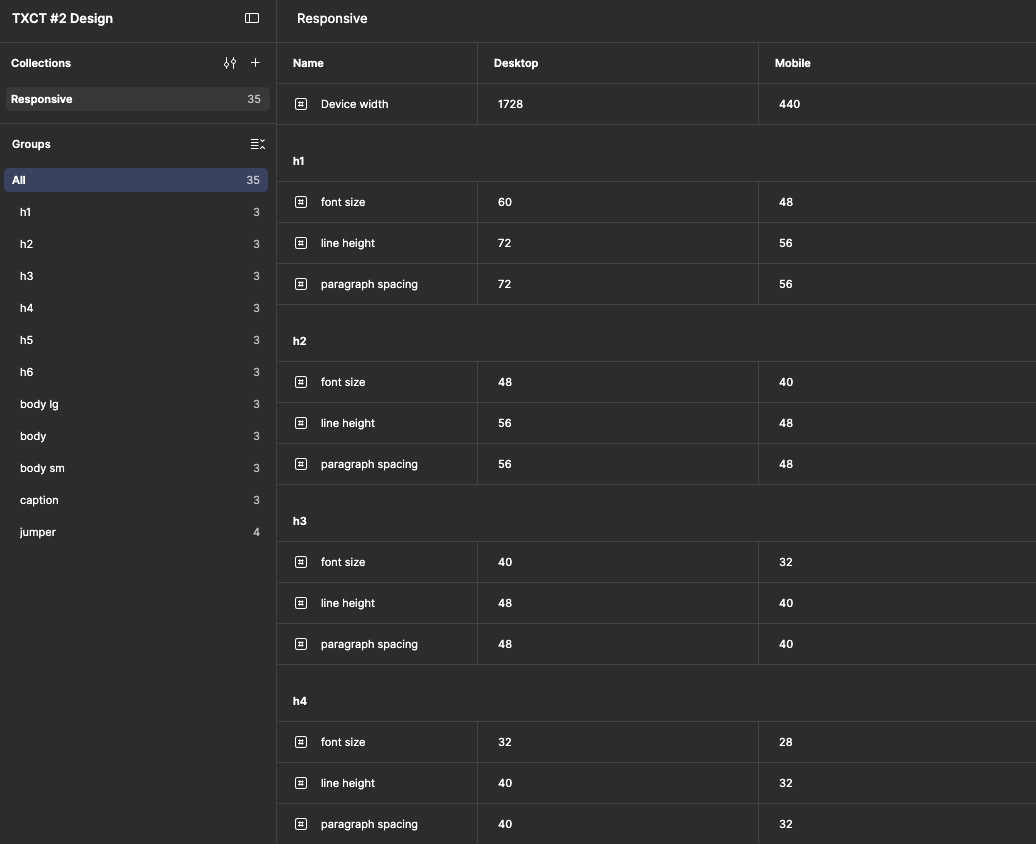Select the h3 group in sidebar
Image resolution: width=1036 pixels, height=844 pixels.
point(136,276)
